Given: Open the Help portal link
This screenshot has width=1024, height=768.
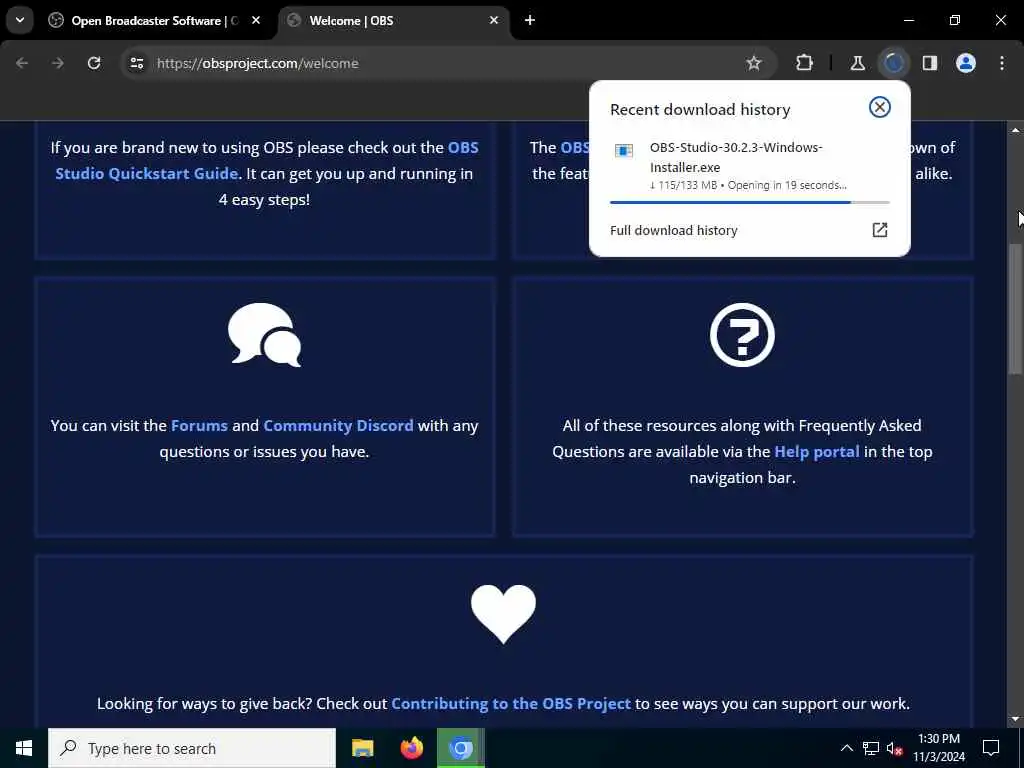Looking at the screenshot, I should tap(816, 452).
